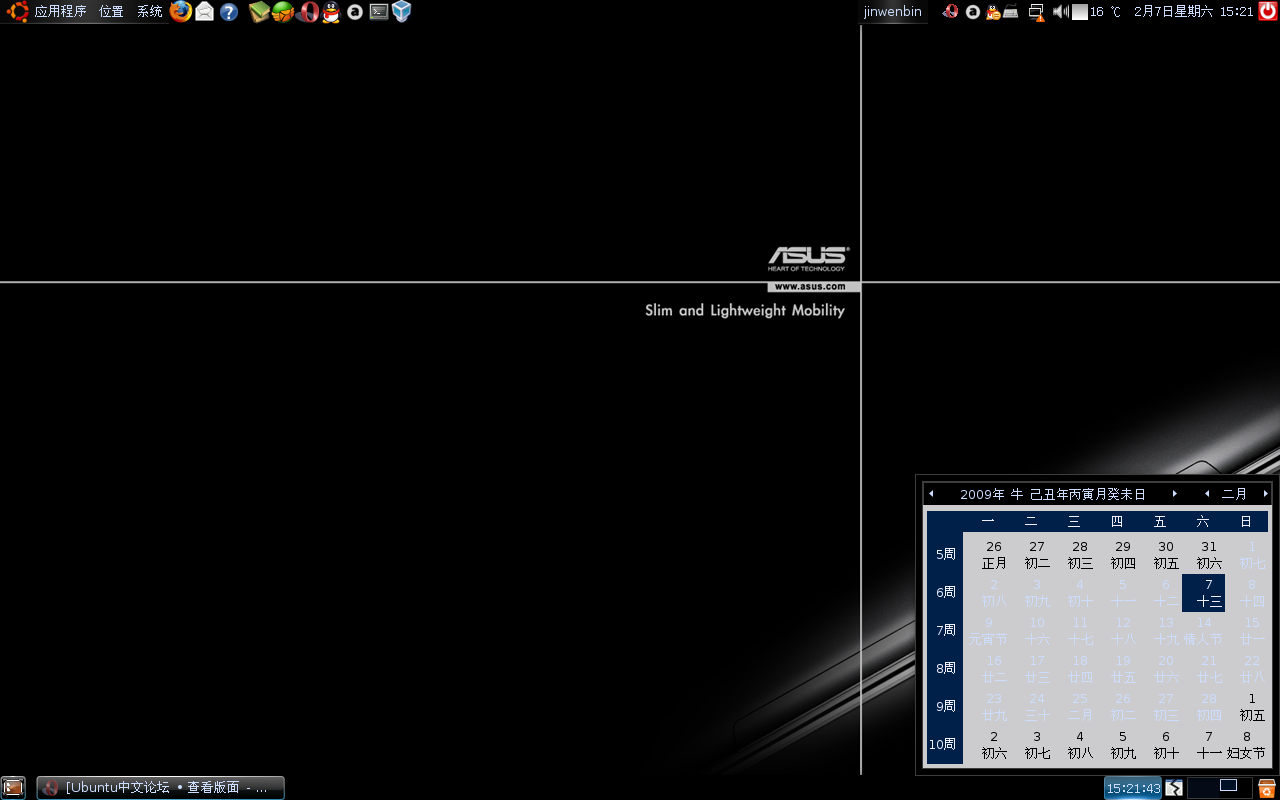Image resolution: width=1280 pixels, height=800 pixels.
Task: Click the window selector icon beside clock
Action: [1174, 788]
